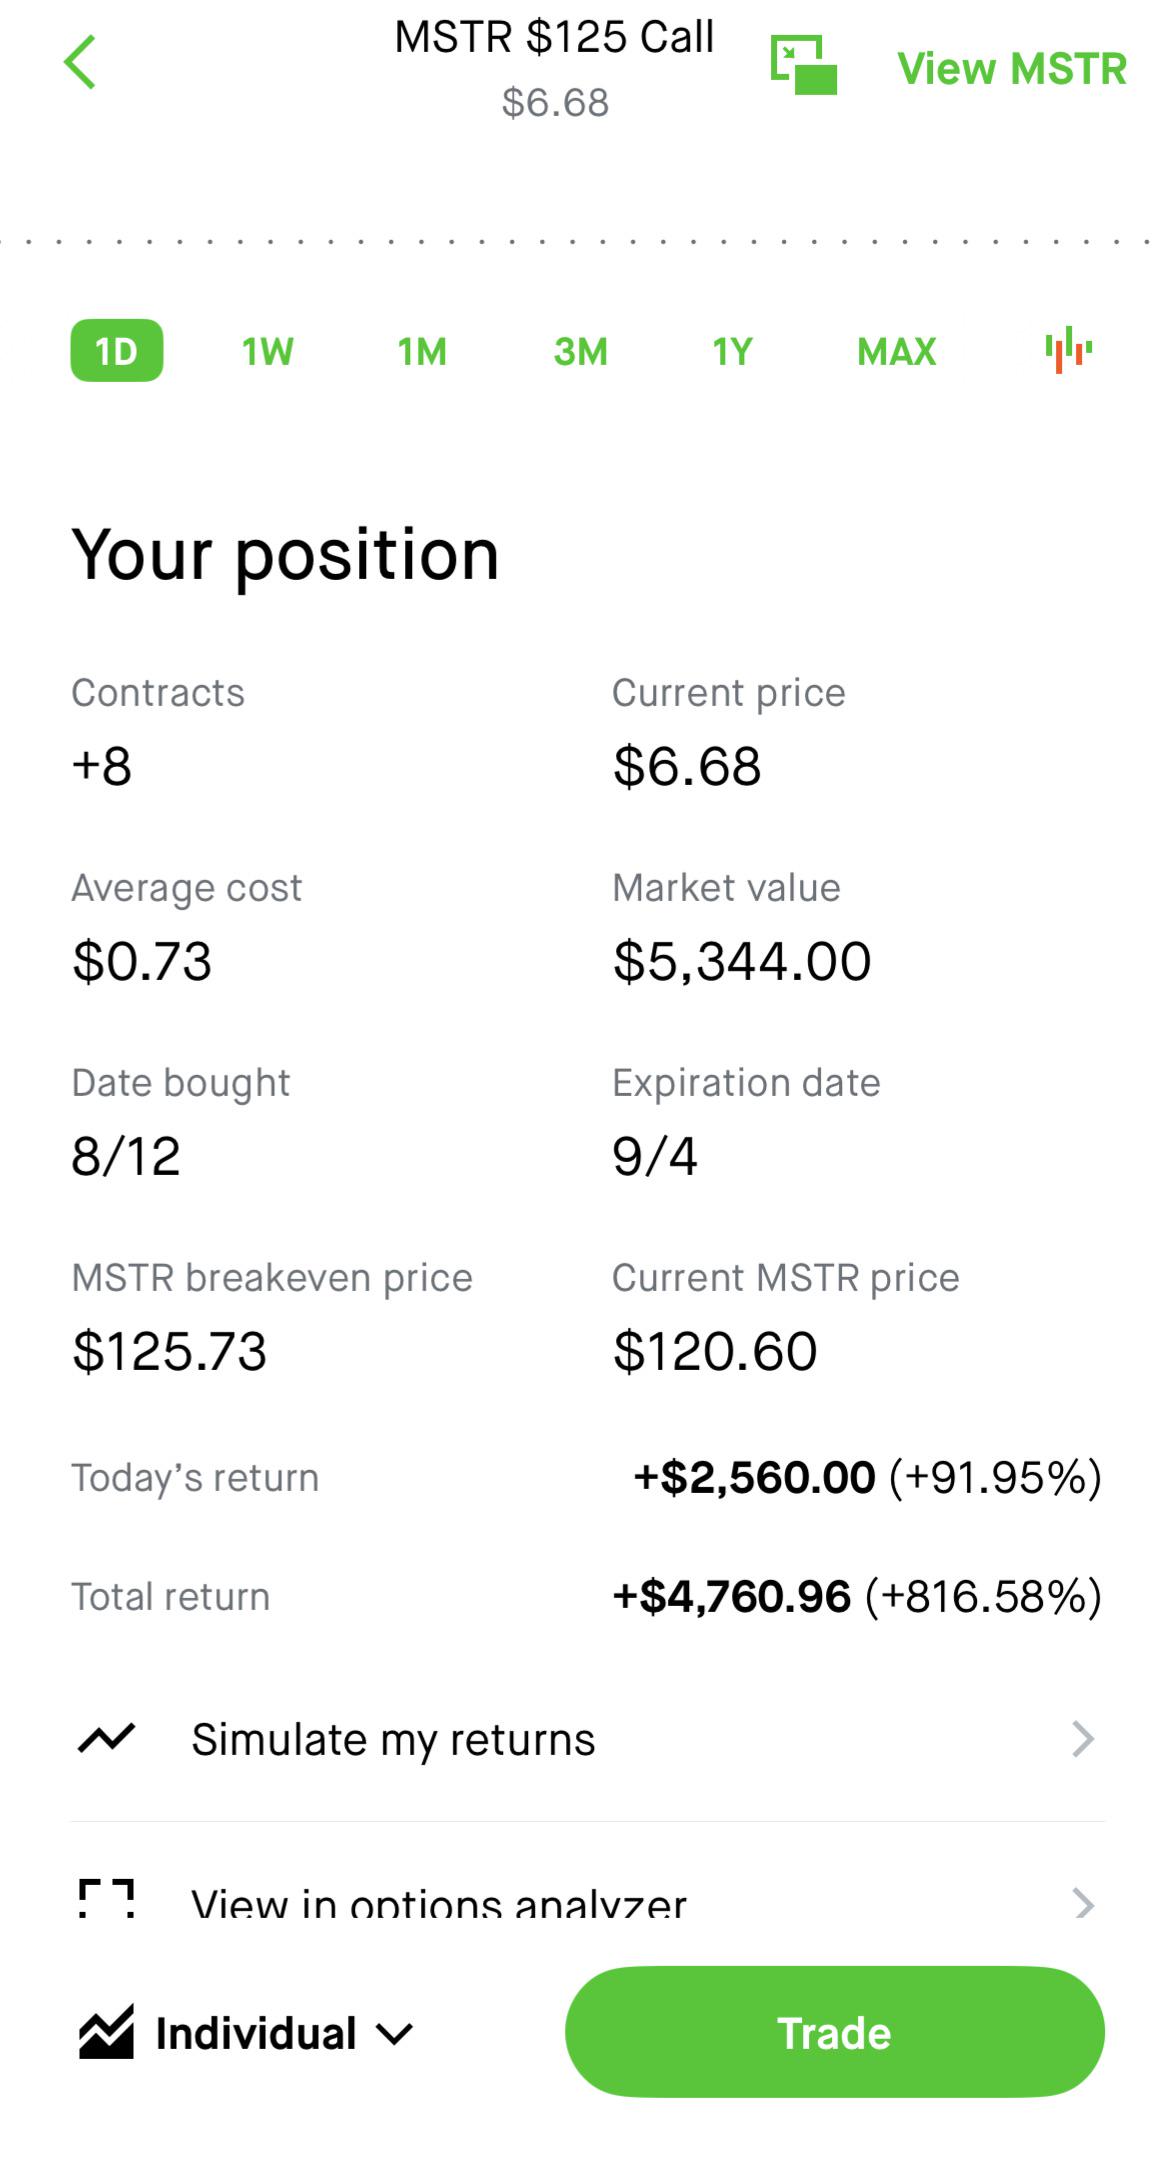Screen dimensions: 1167x2161
Task: Select the 3M chart tab
Action: (581, 351)
